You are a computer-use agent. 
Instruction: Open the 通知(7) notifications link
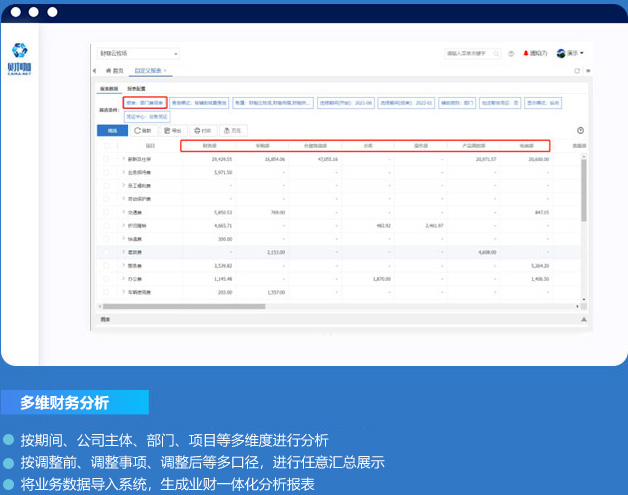(x=535, y=53)
